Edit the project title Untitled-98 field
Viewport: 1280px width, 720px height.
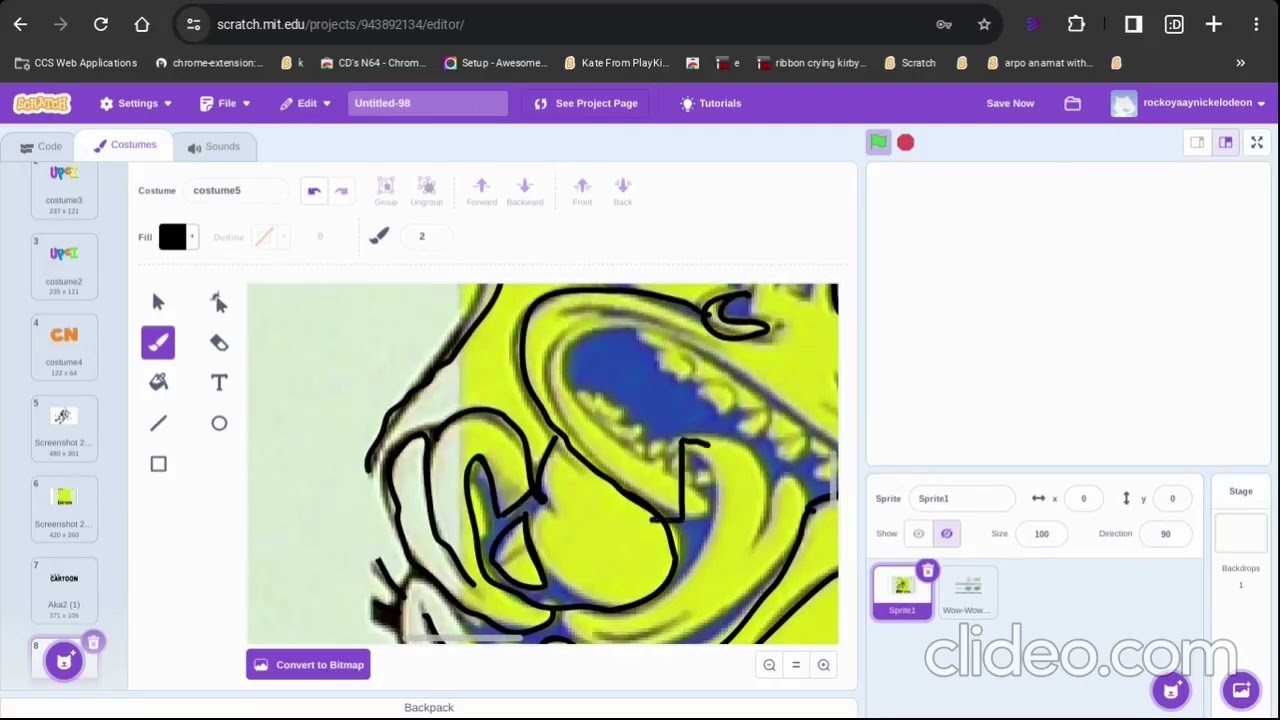pyautogui.click(x=428, y=103)
